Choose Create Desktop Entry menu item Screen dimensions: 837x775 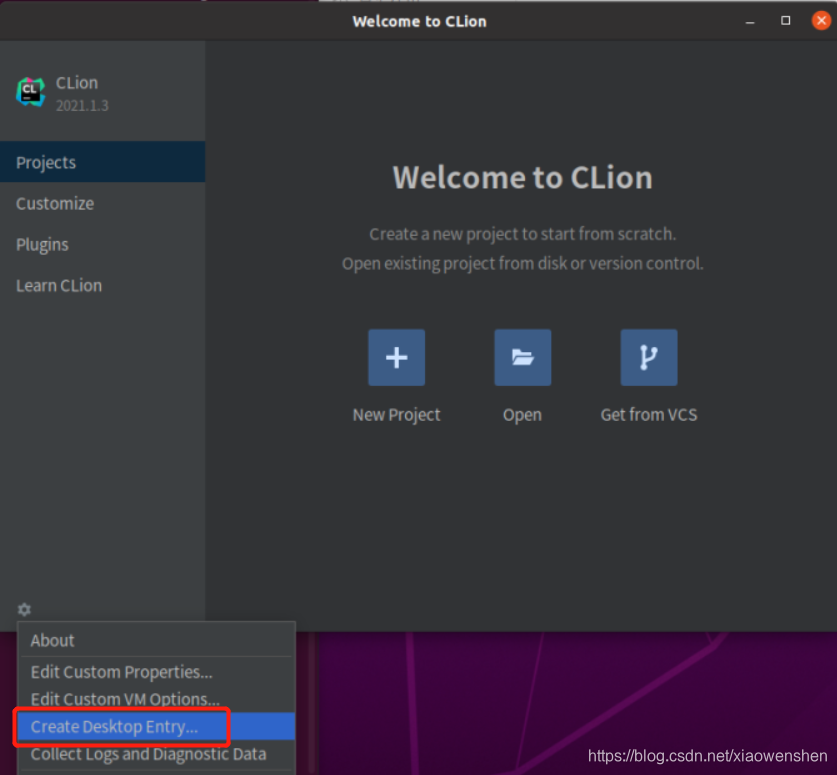pos(156,726)
